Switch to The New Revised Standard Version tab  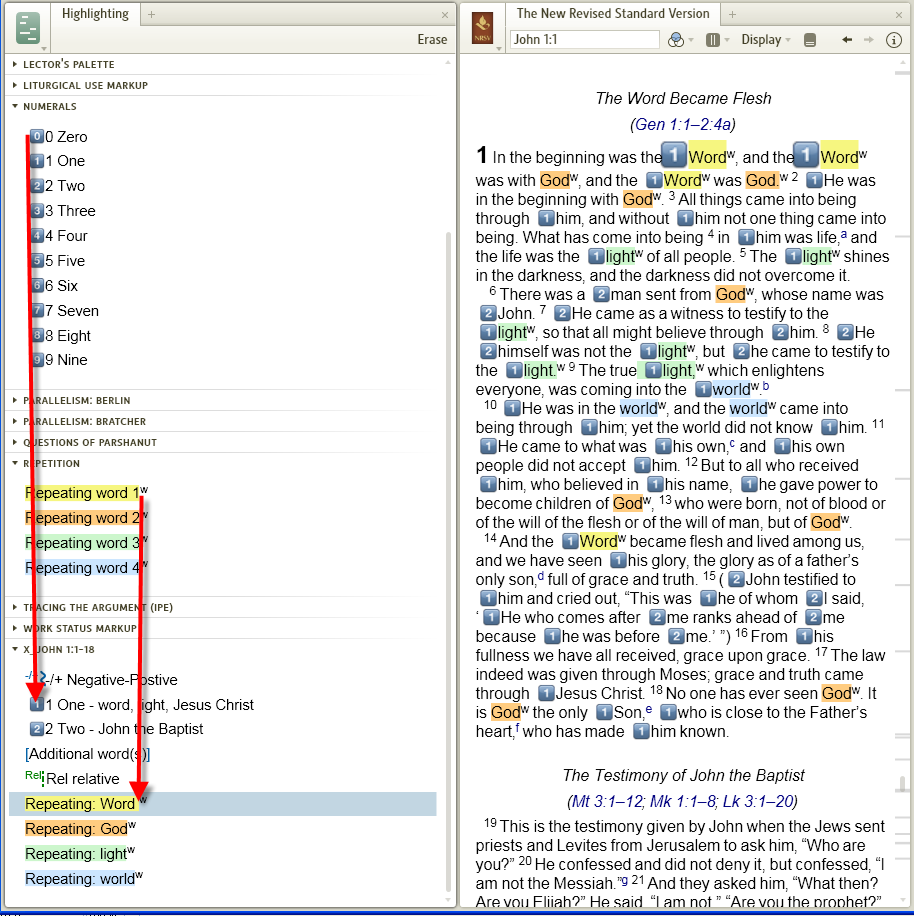(613, 14)
